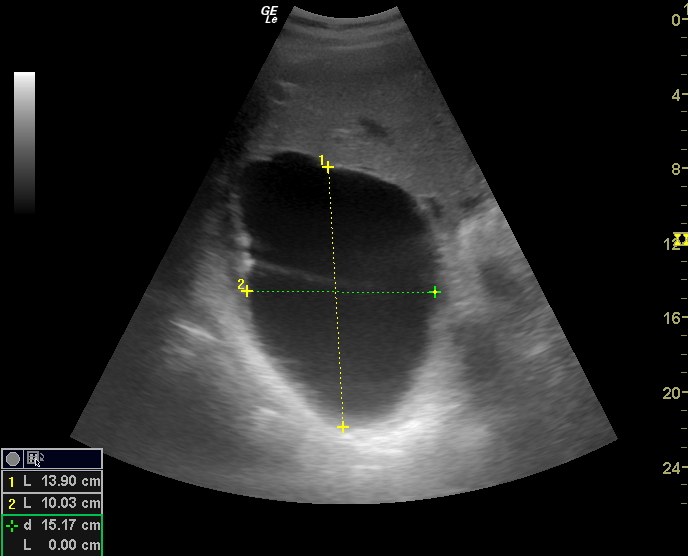Pick the left yellow caliper of measurement 2
This screenshot has width=688, height=556.
(247, 291)
